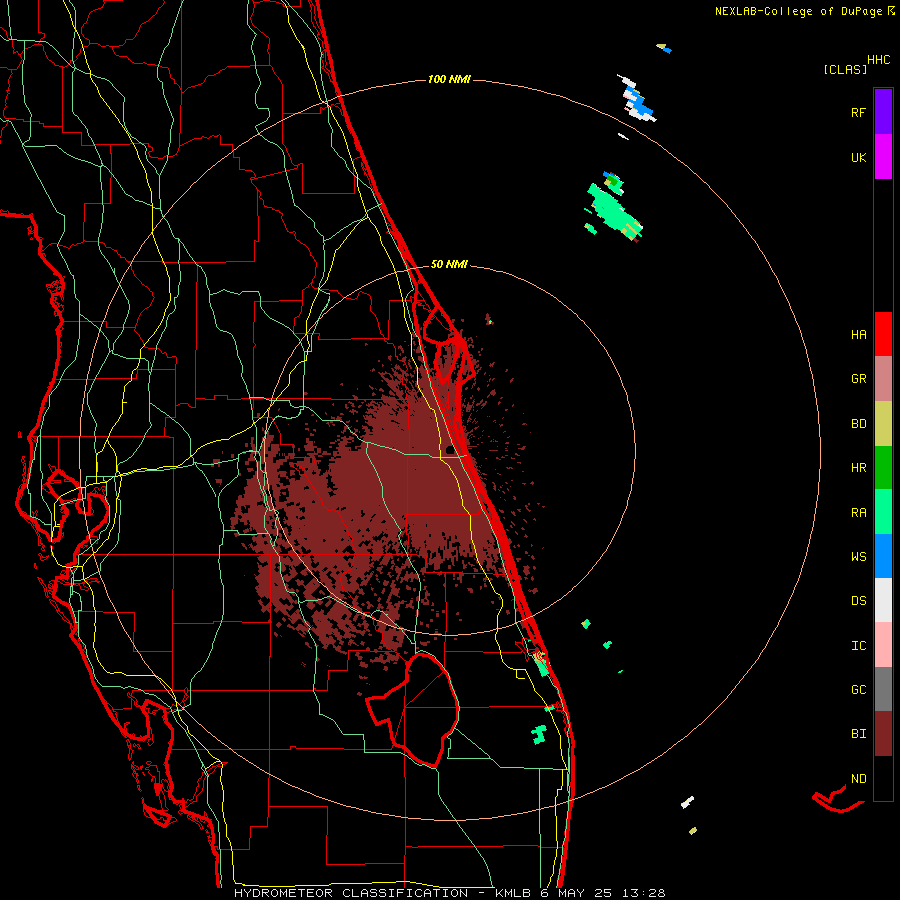Viewport: 900px width, 900px height.
Task: Click the IC pink legend swatch
Action: [x=883, y=645]
